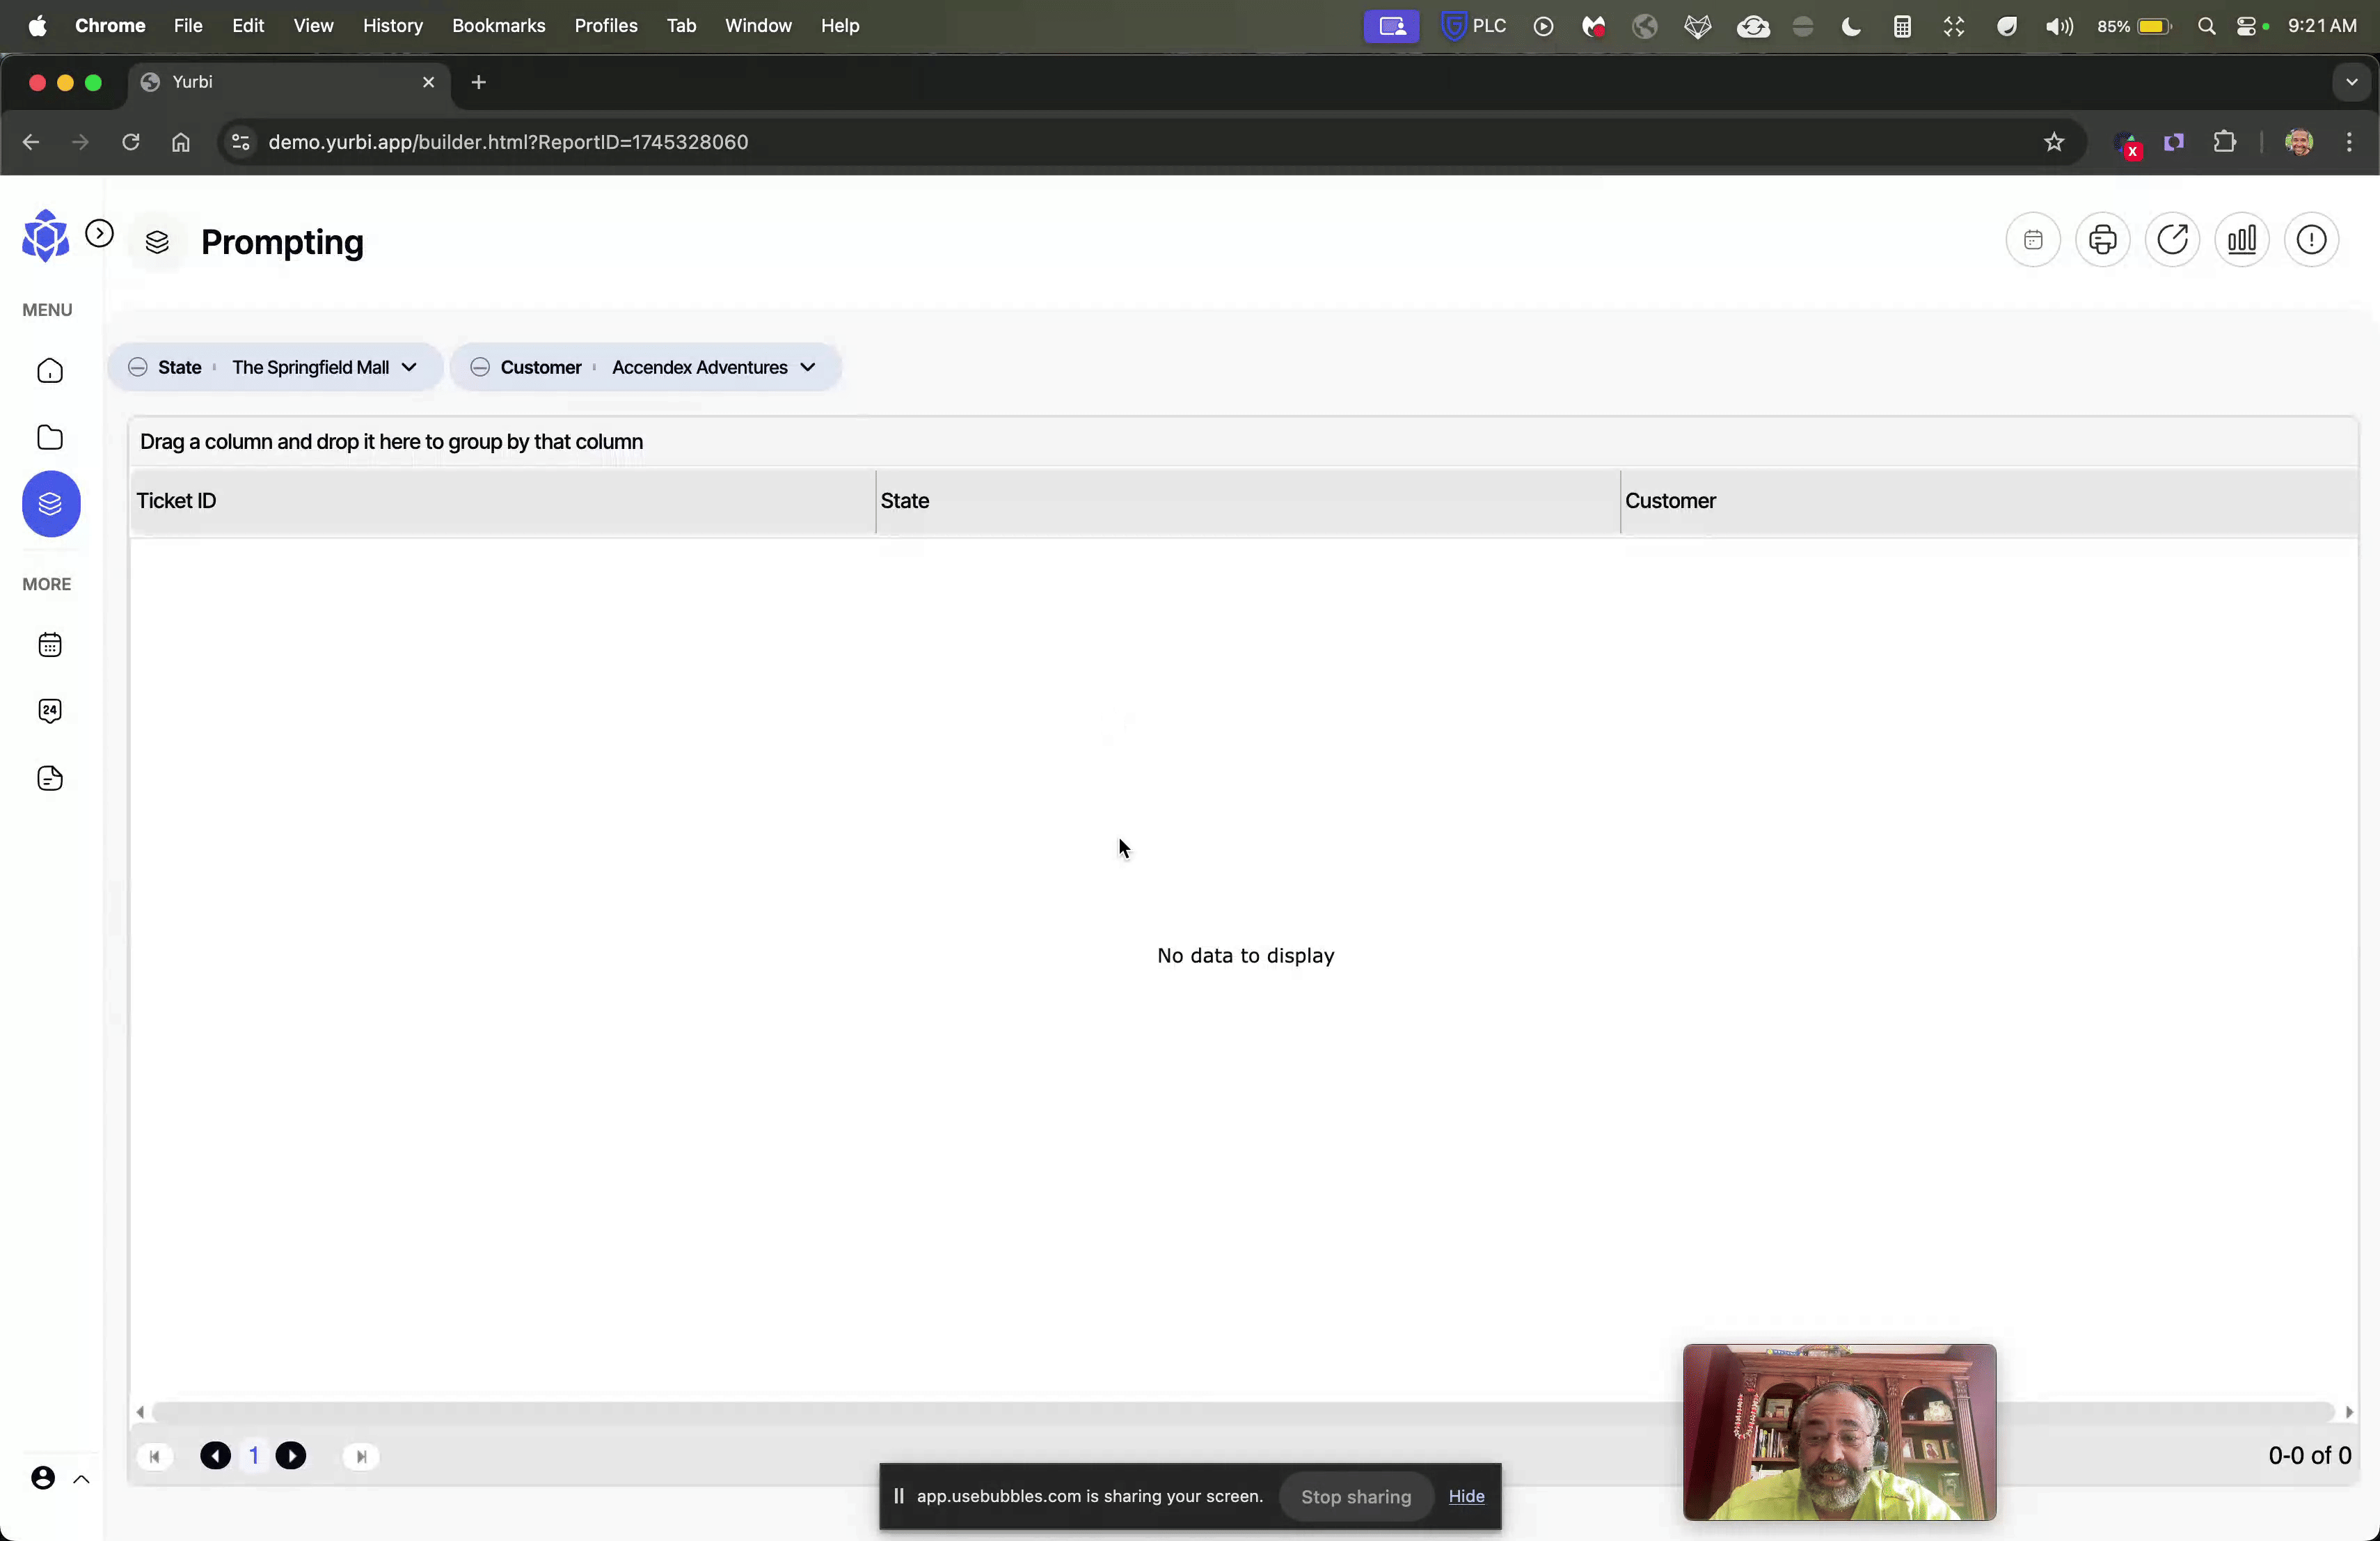Screen dimensions: 2380x1541
Task: Open the History menu in the menu bar
Action: (x=392, y=26)
